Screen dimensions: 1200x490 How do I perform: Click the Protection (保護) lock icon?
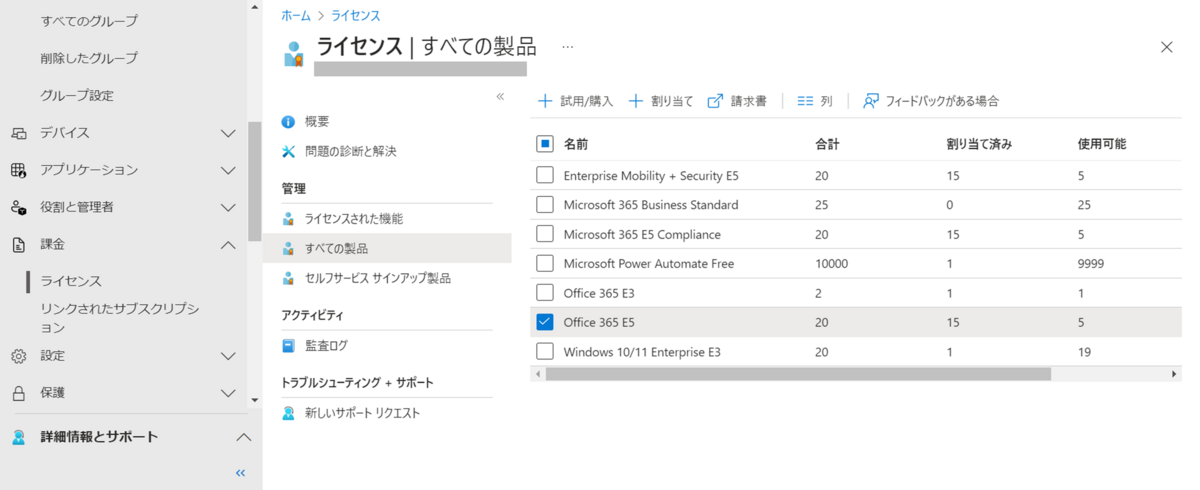tap(18, 393)
